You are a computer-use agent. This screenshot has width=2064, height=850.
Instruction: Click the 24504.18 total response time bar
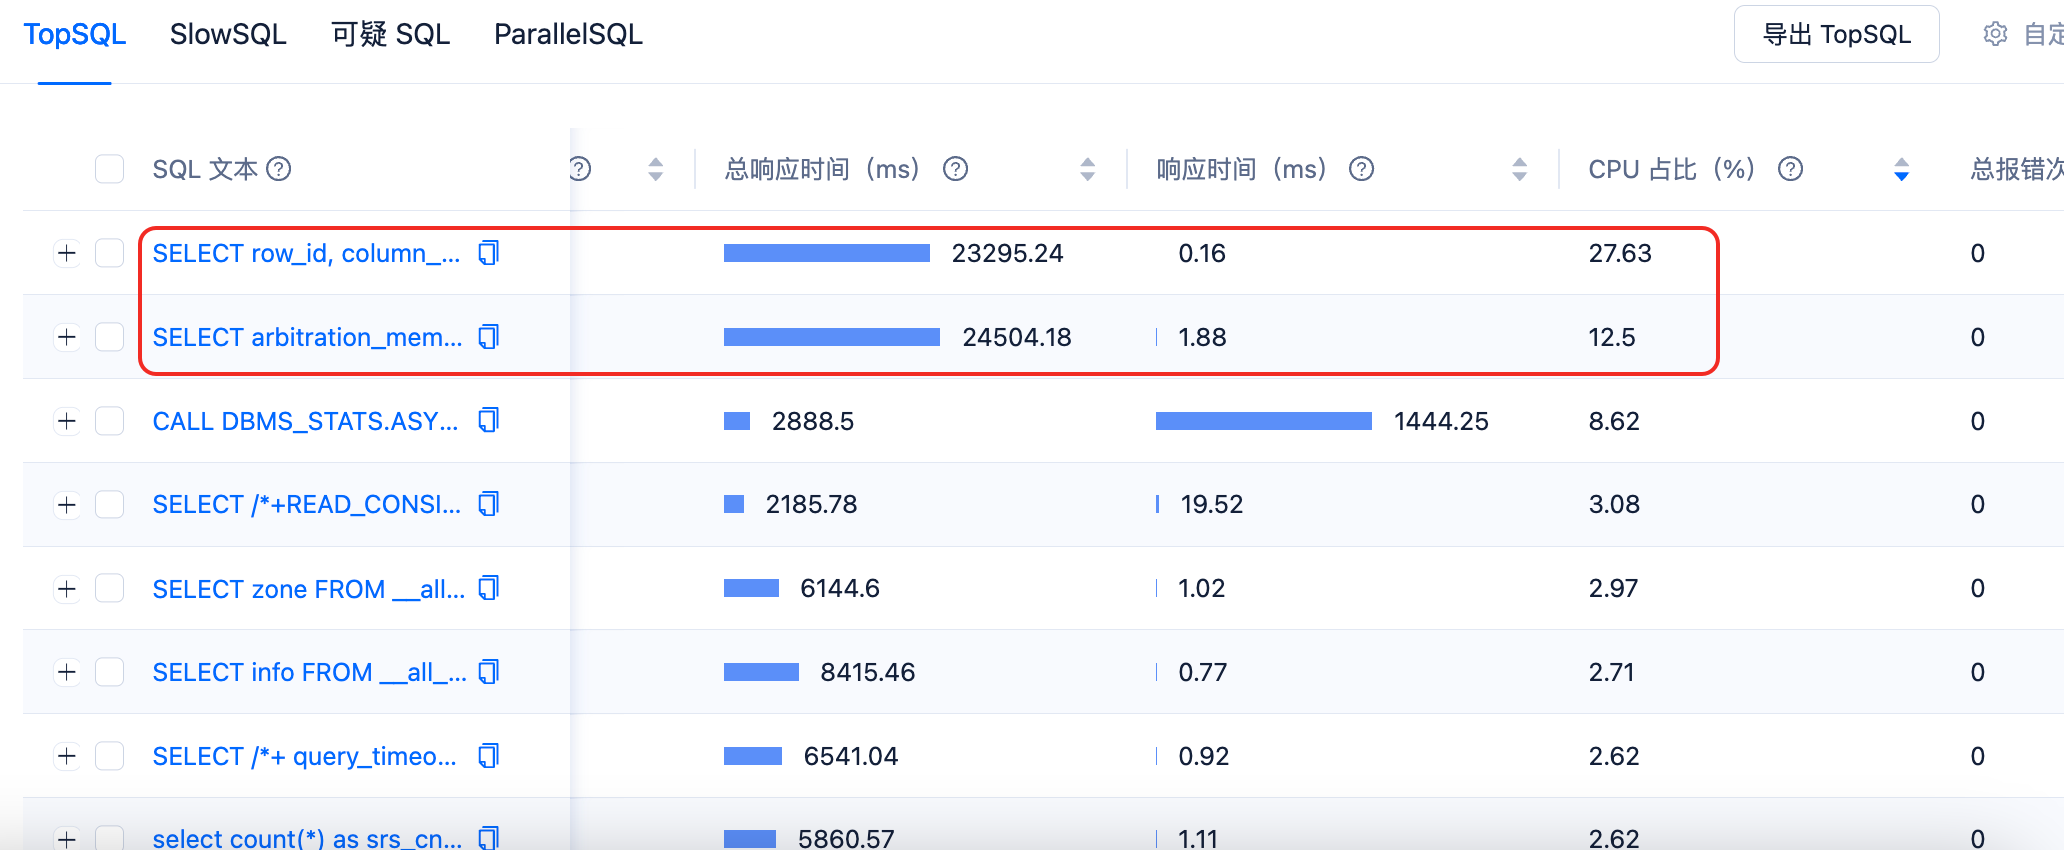831,337
